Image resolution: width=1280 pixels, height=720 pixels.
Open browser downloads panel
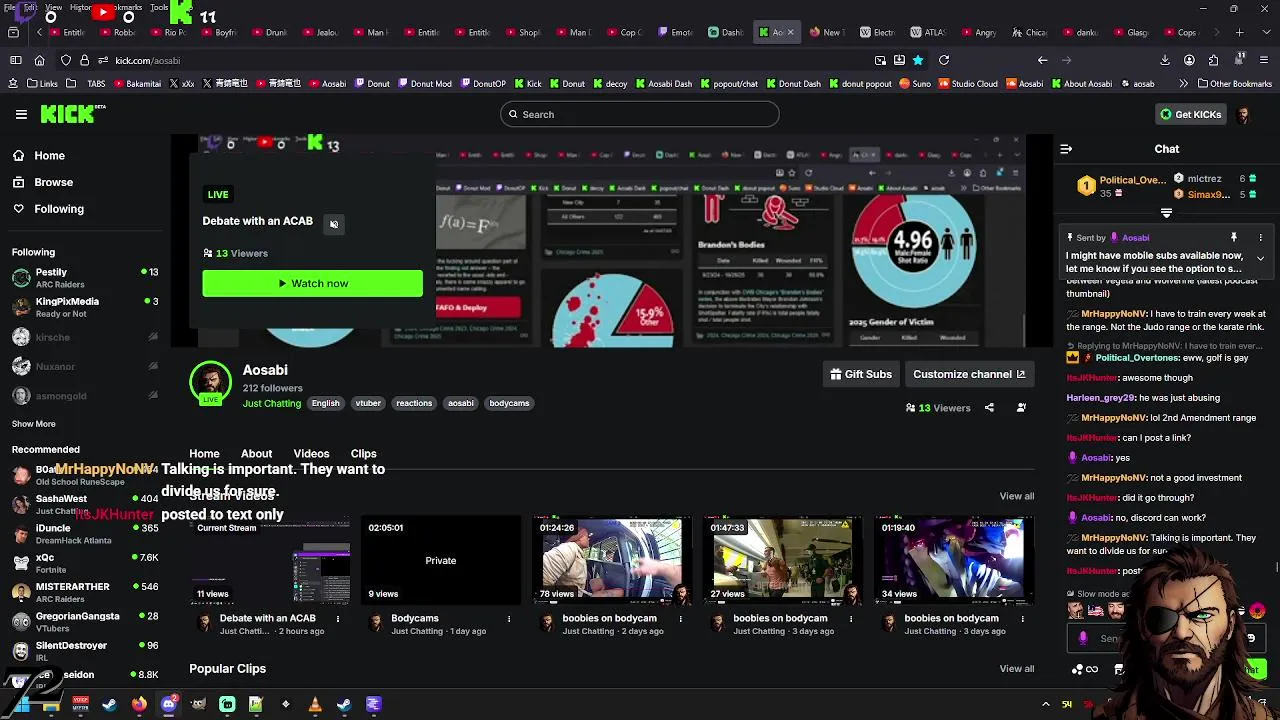1165,60
